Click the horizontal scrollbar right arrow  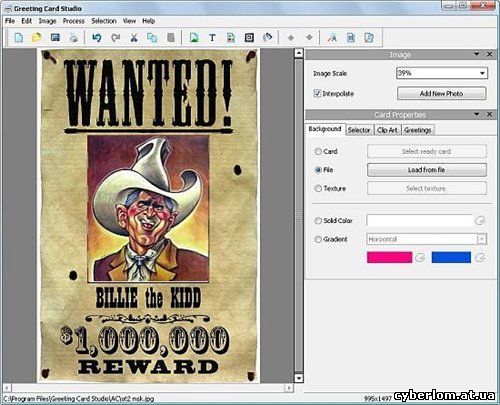point(289,388)
